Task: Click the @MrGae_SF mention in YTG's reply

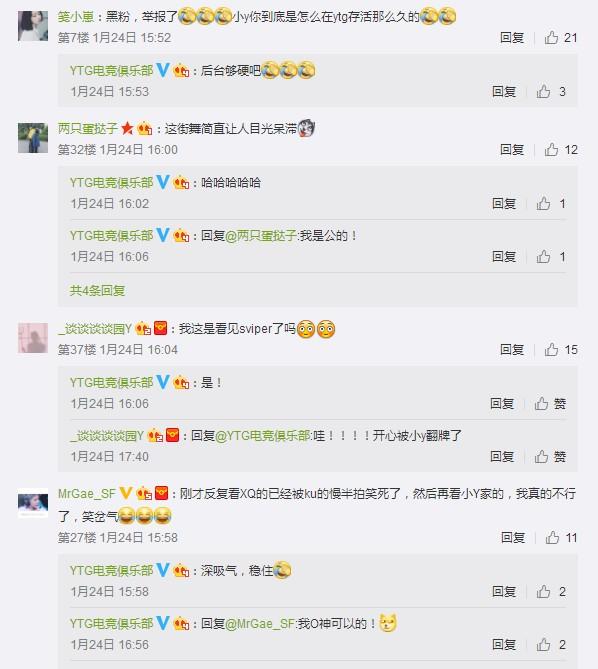Action: [x=259, y=624]
